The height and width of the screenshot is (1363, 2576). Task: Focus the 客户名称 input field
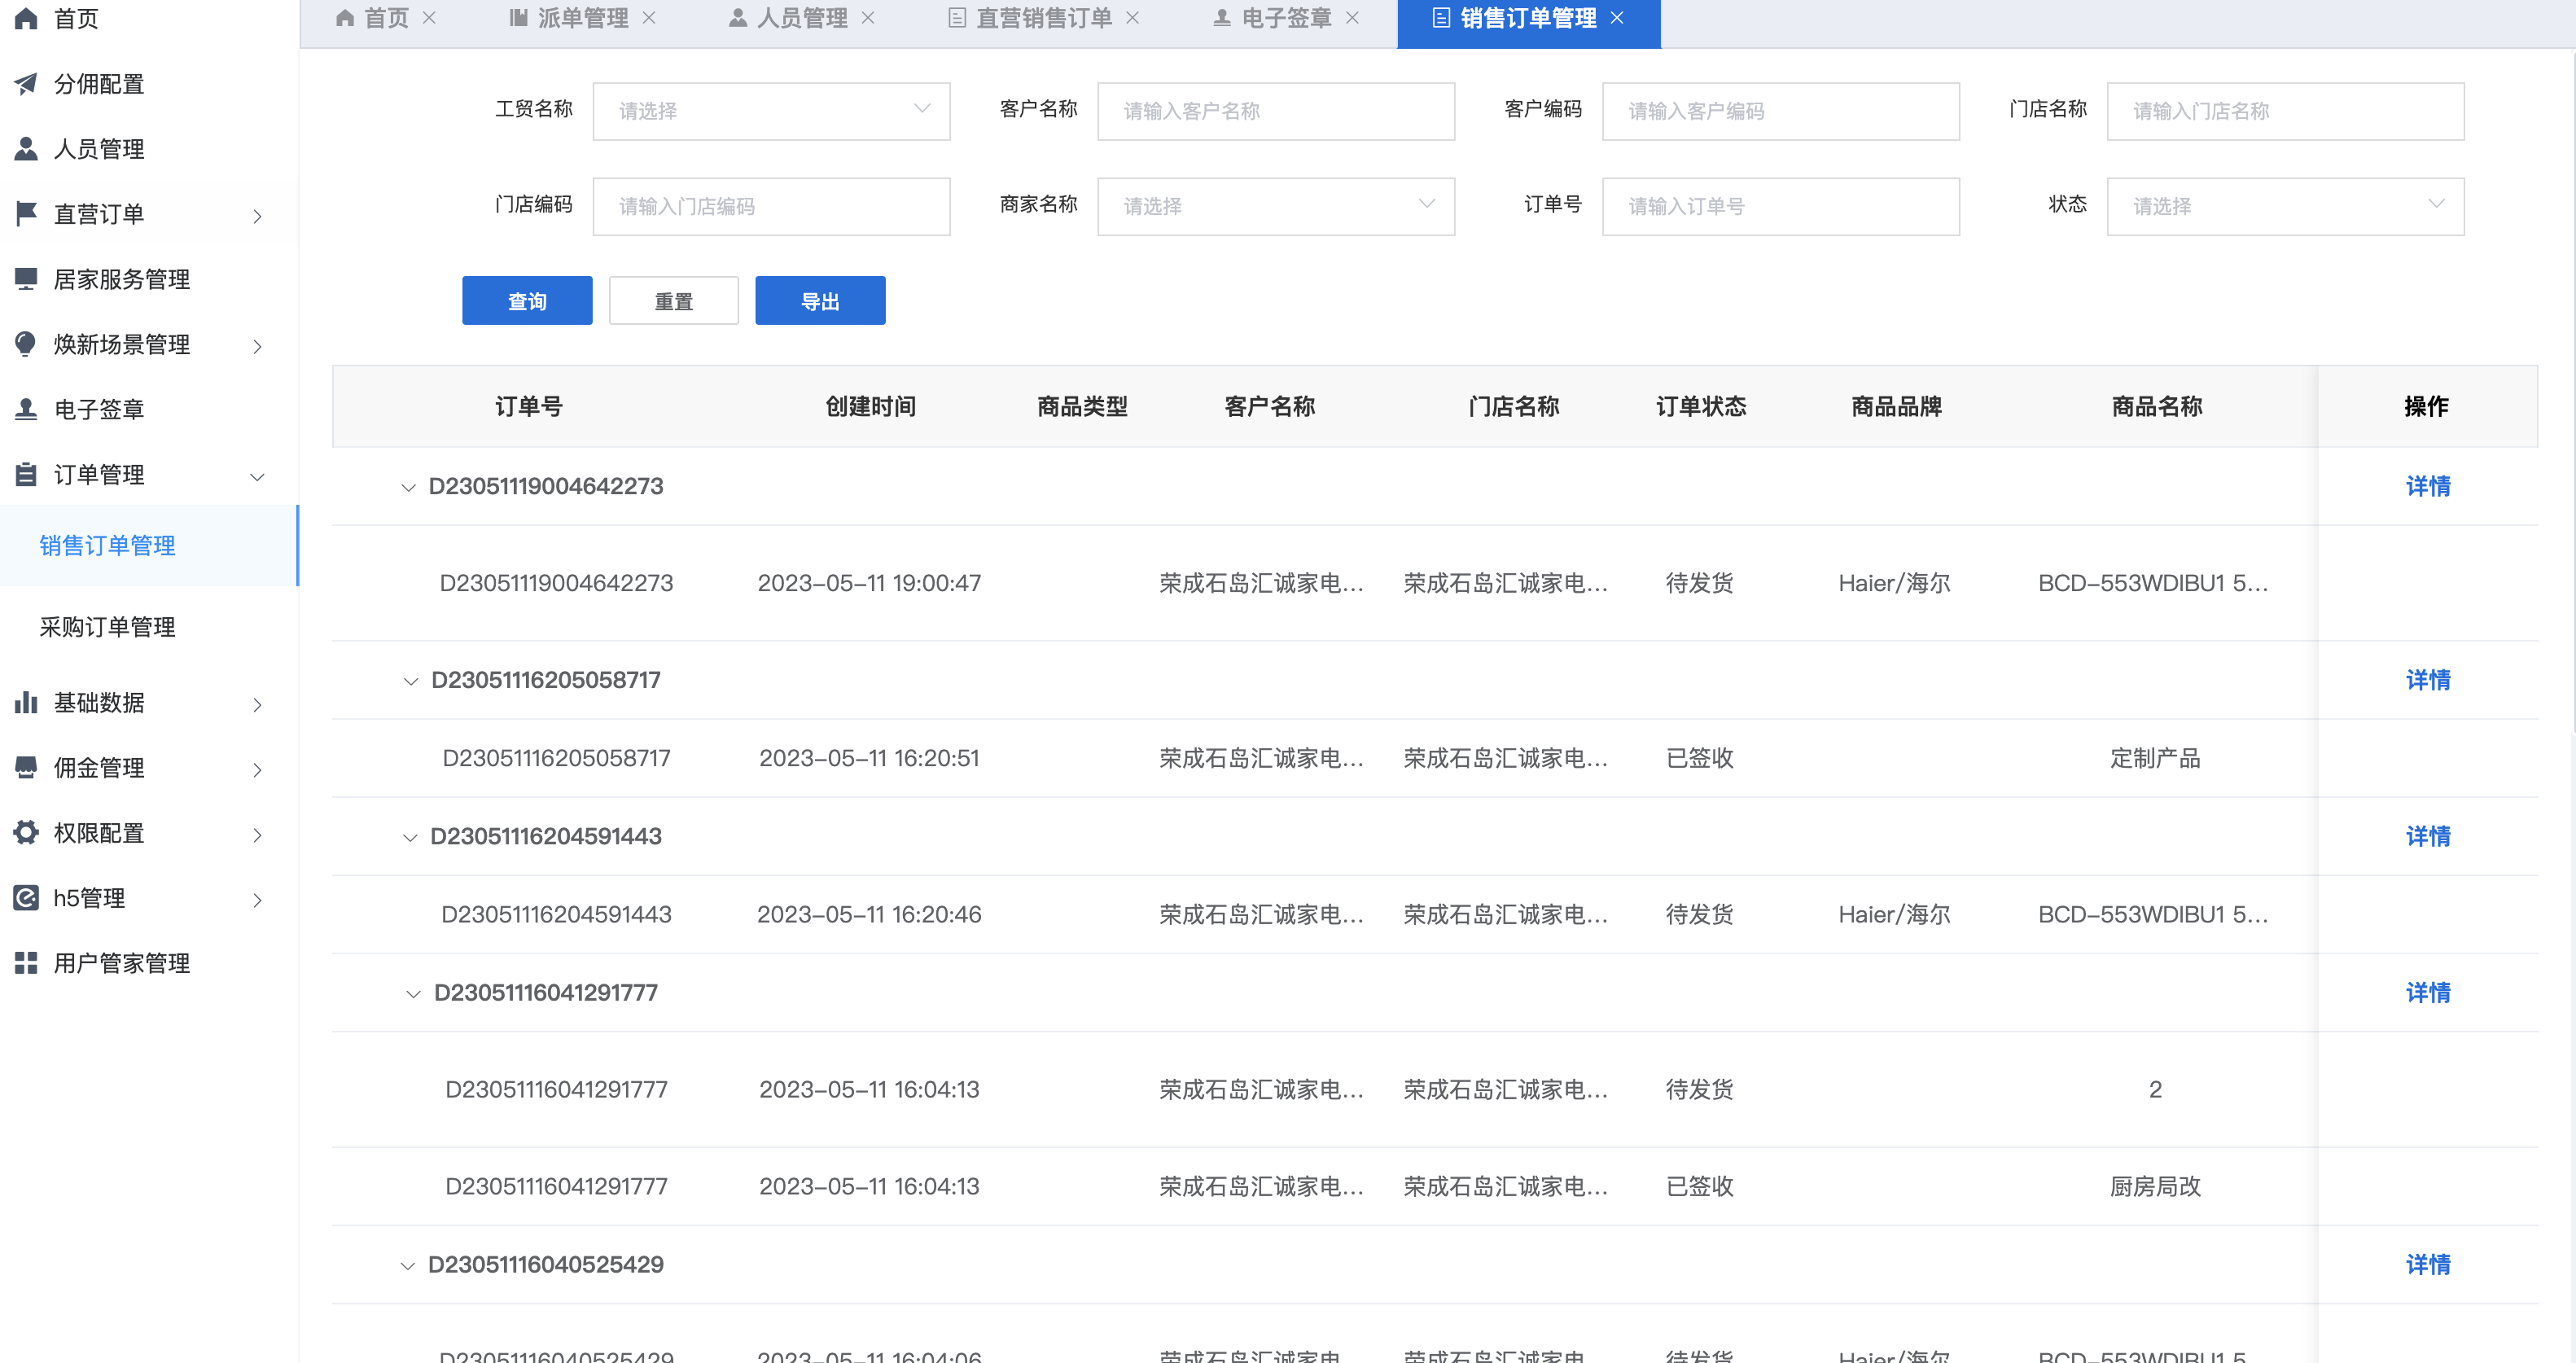coord(1276,111)
